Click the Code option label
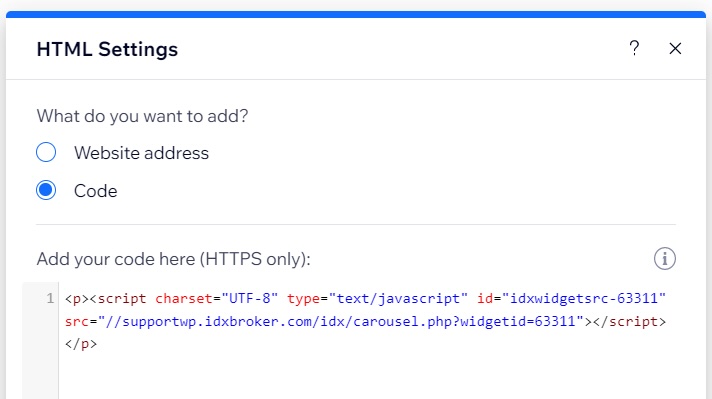 pos(96,191)
